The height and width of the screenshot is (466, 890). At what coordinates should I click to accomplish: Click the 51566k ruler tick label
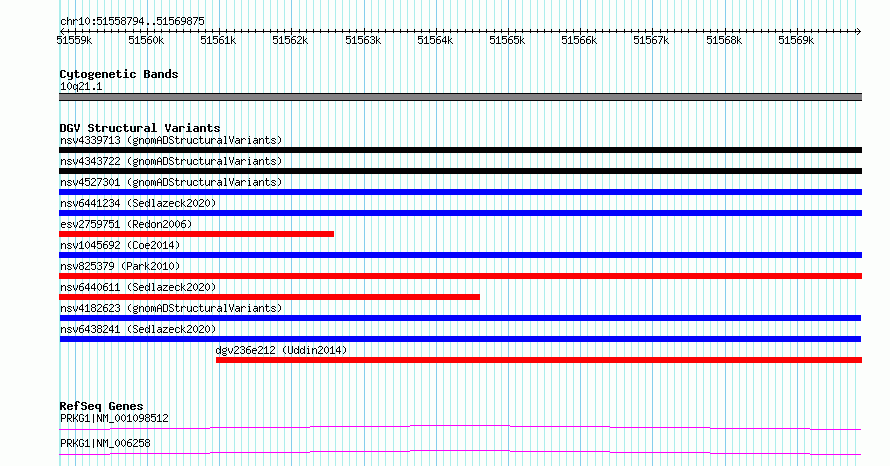[x=579, y=40]
